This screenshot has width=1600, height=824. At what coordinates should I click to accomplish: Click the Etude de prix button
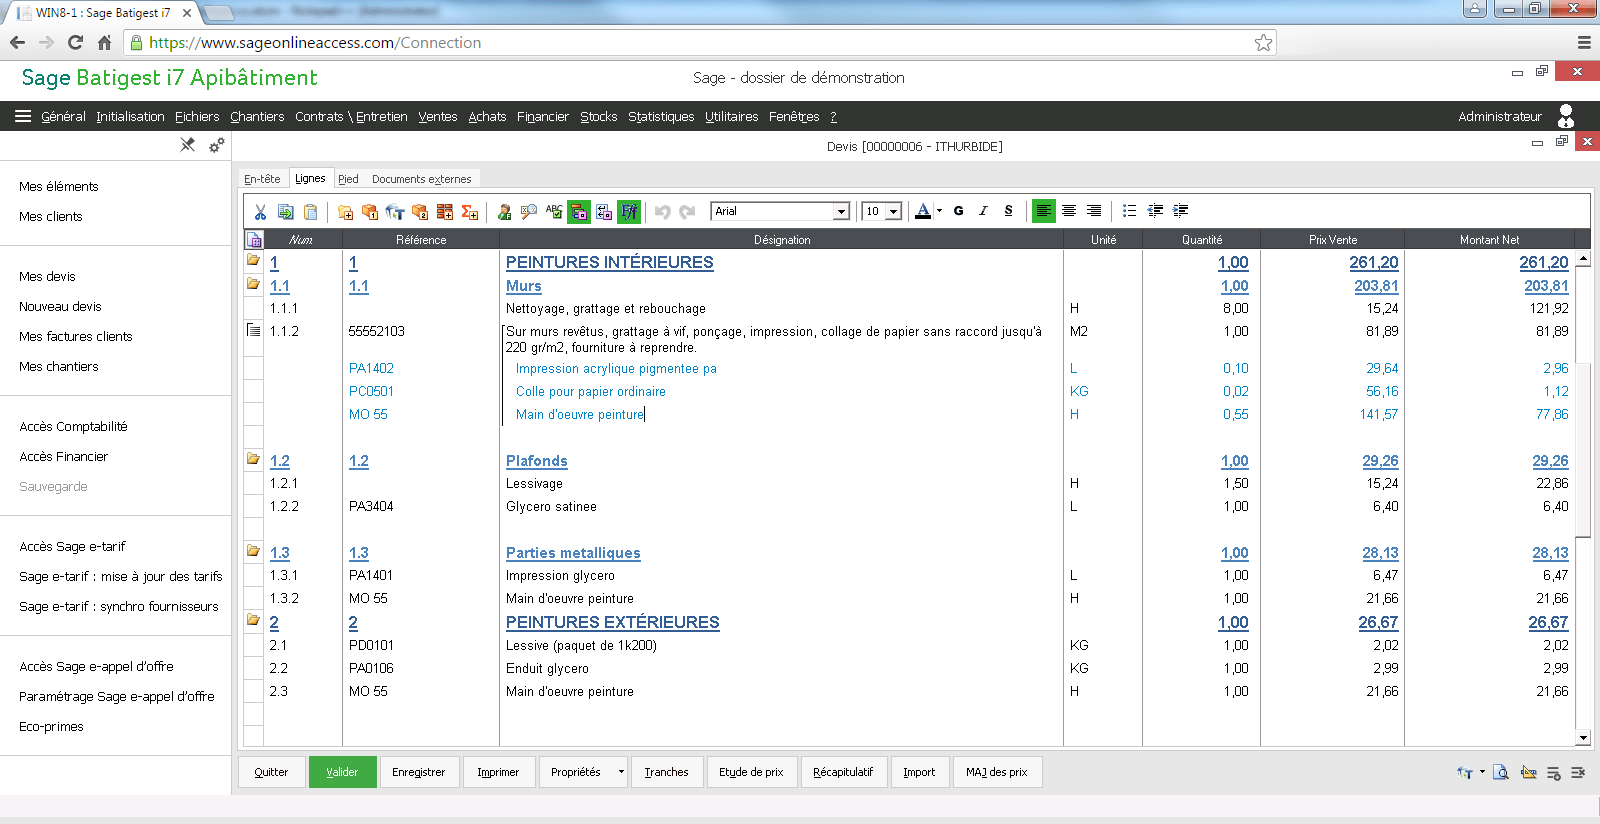(x=751, y=772)
